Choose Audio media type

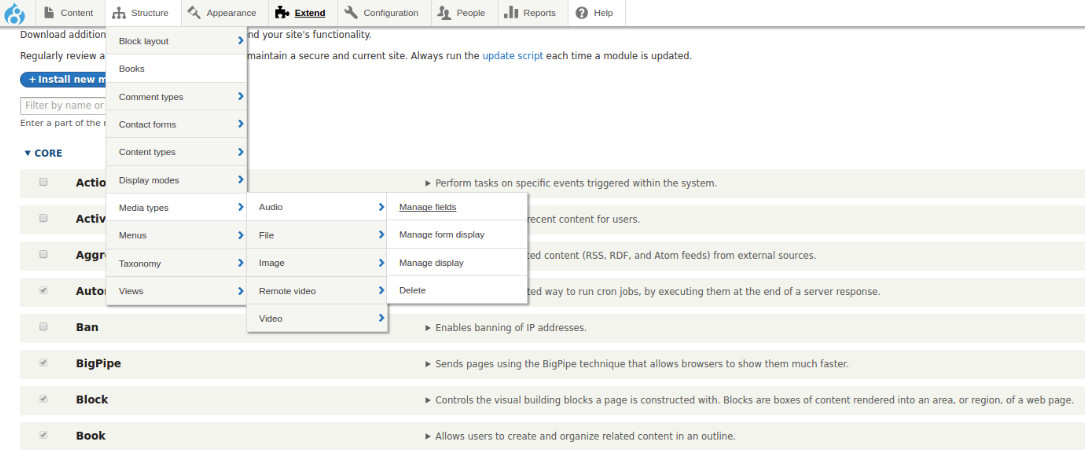(x=317, y=207)
